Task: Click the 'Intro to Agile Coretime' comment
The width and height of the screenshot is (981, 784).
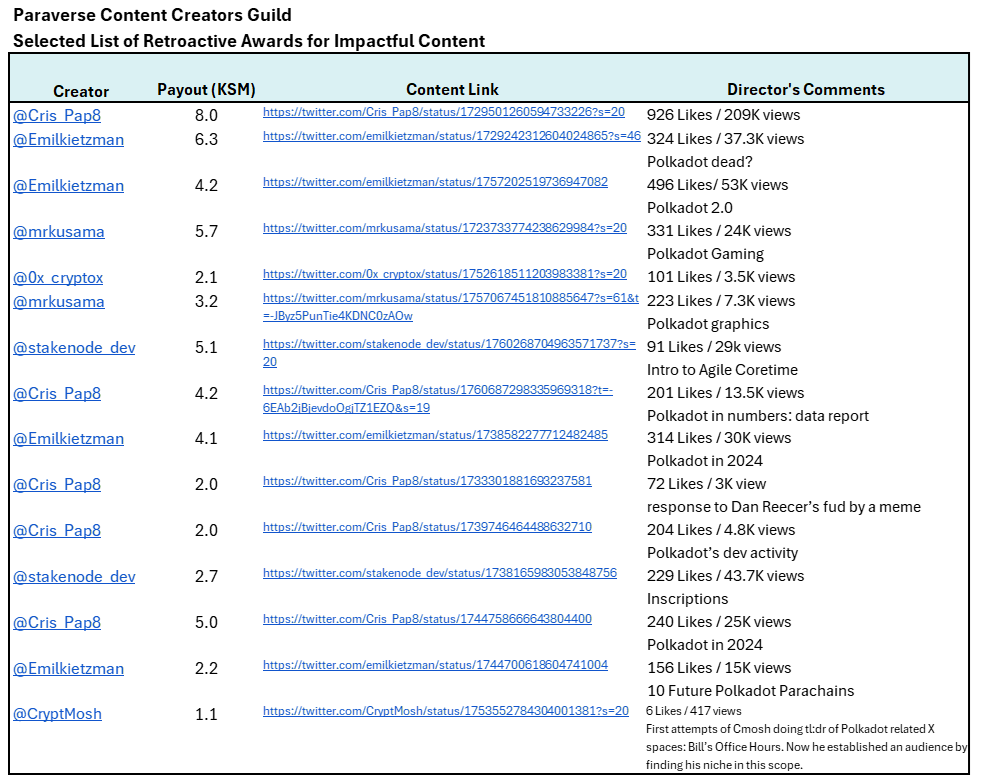Action: [722, 370]
